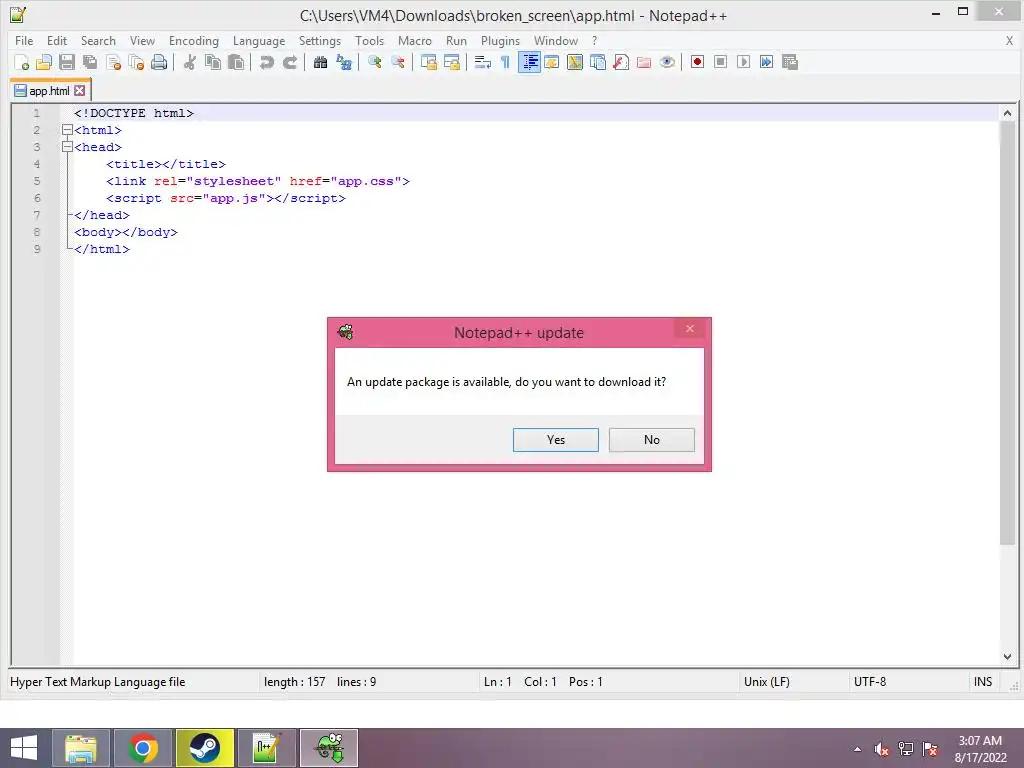Screen dimensions: 1024x768
Task: Open Windows Start button on taskbar
Action: [24, 748]
